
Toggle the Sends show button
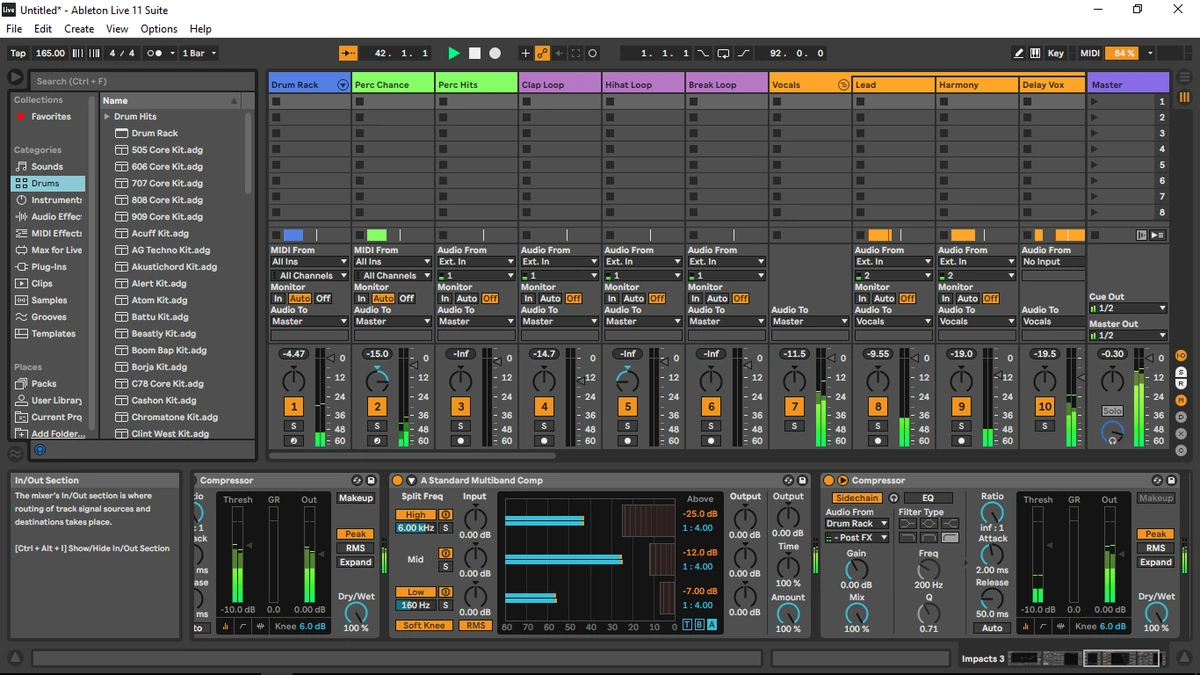point(1181,370)
